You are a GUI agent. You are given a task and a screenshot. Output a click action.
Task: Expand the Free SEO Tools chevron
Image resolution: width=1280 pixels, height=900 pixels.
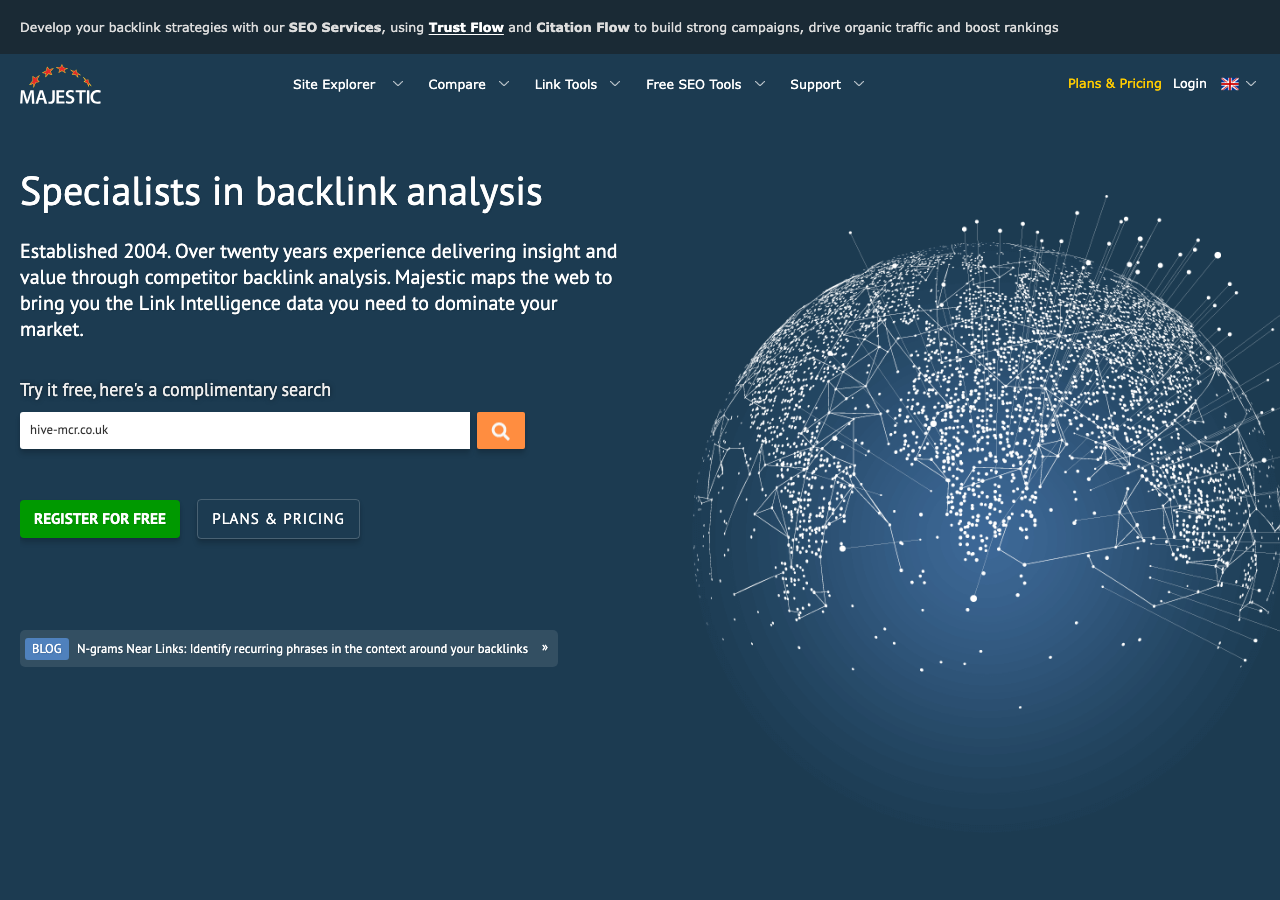pyautogui.click(x=760, y=84)
